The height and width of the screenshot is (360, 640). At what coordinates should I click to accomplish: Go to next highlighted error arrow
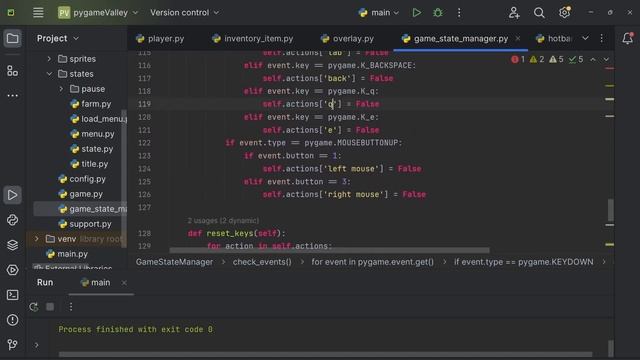606,60
